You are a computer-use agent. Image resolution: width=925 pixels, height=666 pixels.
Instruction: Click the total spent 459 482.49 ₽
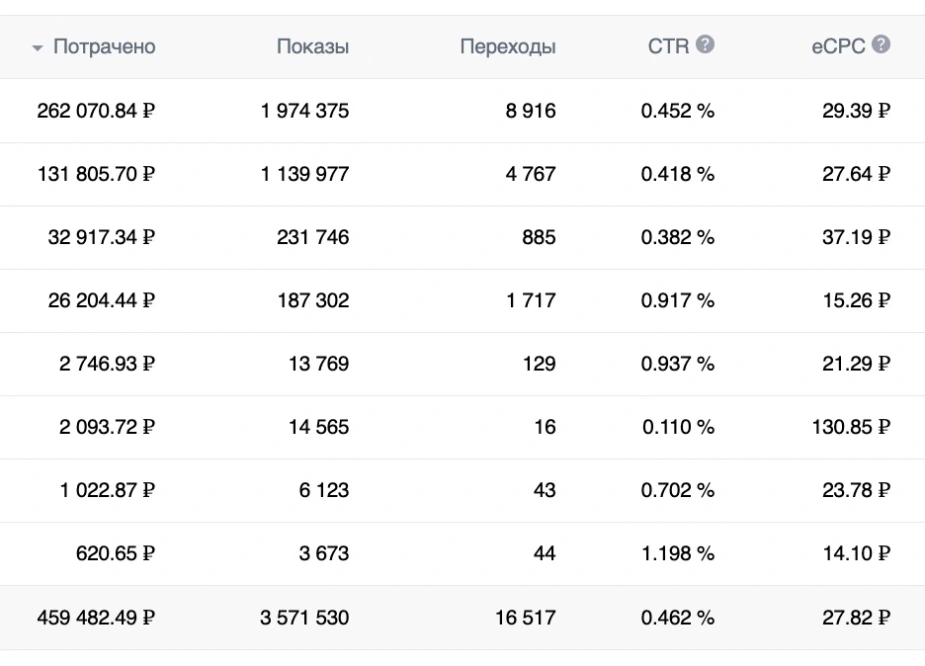[96, 618]
